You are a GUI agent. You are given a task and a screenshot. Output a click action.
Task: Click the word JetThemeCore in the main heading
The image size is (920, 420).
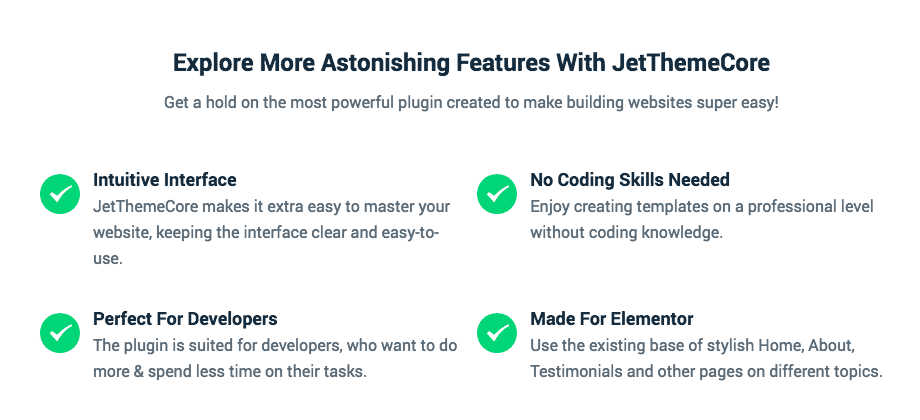click(x=691, y=63)
